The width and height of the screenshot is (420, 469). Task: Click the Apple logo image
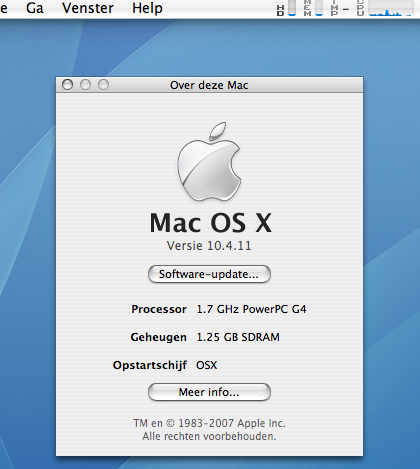pos(209,162)
